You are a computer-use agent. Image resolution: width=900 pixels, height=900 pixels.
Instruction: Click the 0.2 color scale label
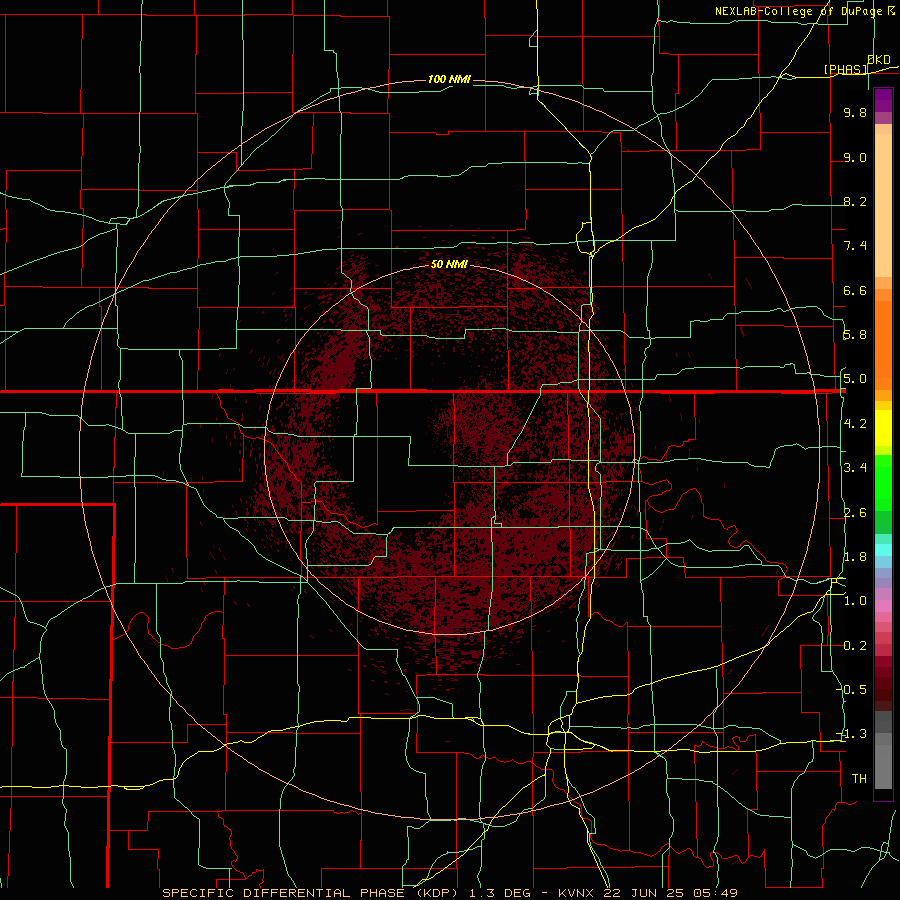[x=855, y=646]
